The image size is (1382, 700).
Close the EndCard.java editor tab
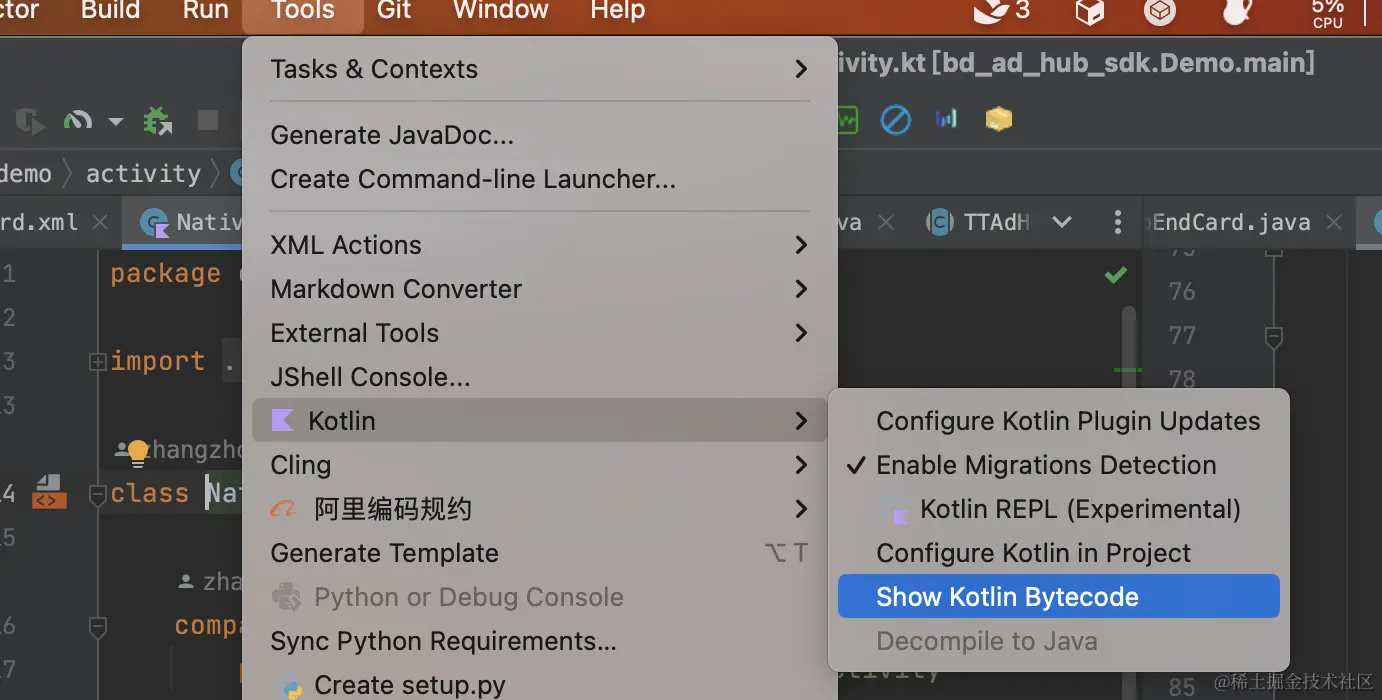[1333, 222]
